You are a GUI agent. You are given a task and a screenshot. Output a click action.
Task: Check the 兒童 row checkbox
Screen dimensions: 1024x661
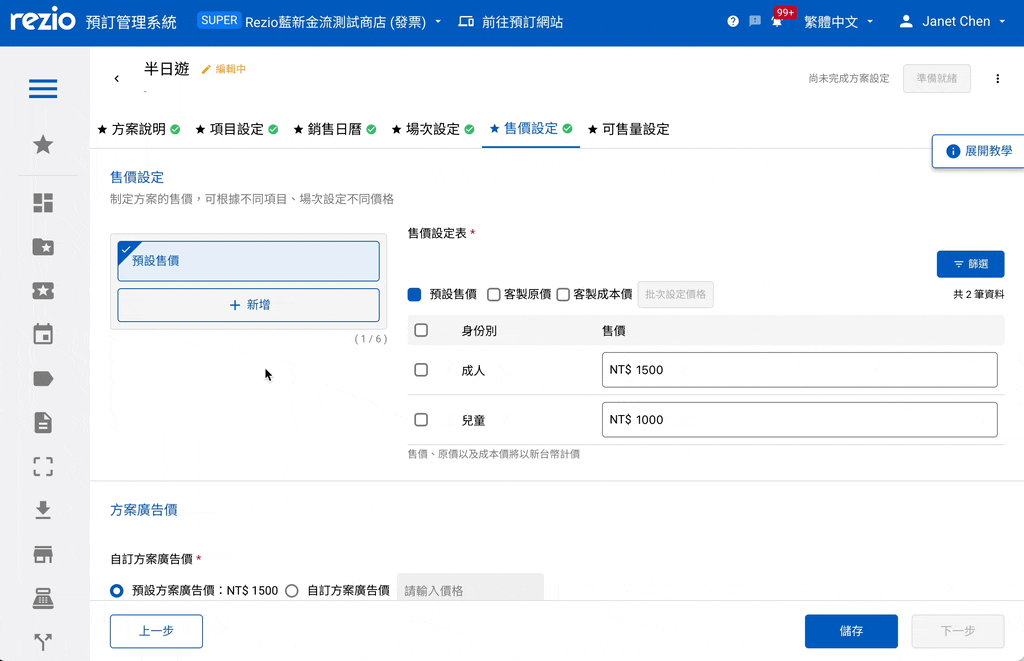421,420
